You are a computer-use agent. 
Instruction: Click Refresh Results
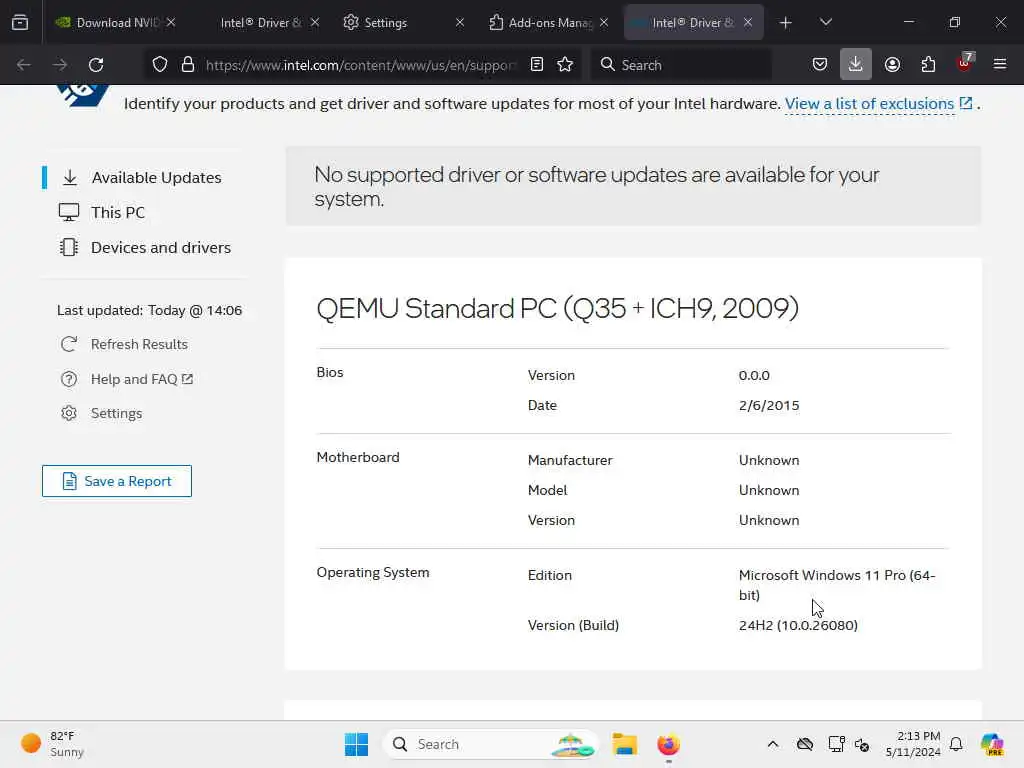(x=139, y=344)
